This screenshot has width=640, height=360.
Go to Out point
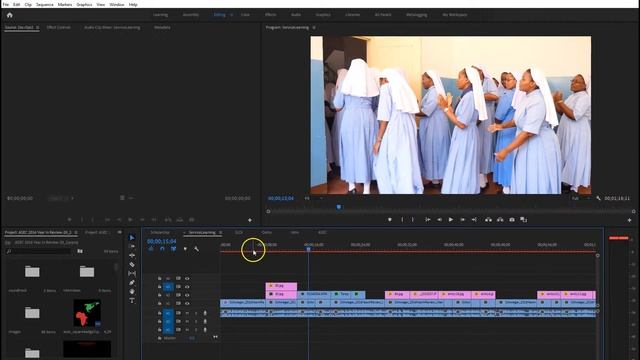pos(474,220)
